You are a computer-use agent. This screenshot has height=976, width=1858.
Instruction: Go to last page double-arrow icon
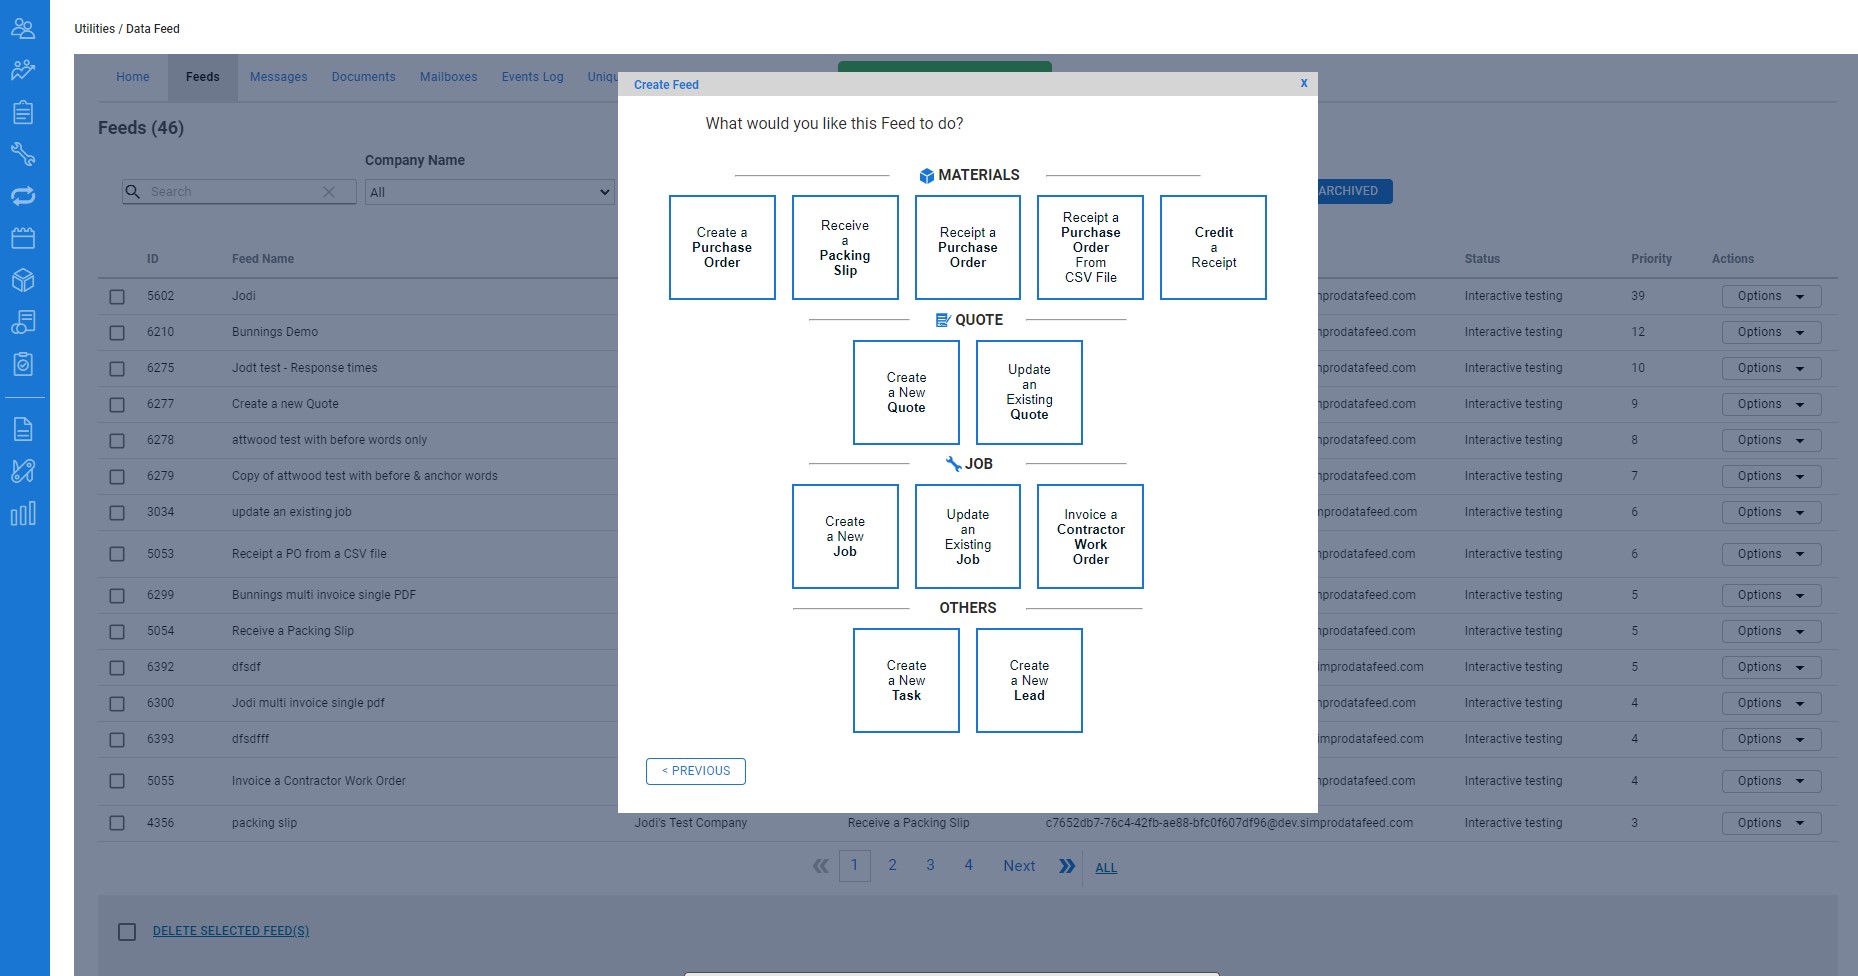[x=1067, y=866]
